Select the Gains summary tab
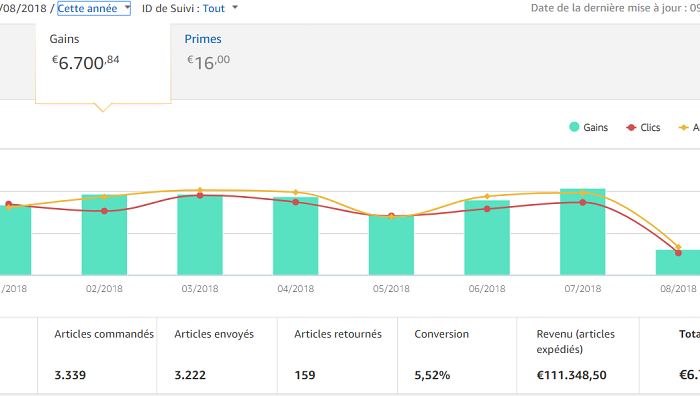This screenshot has width=700, height=396. pyautogui.click(x=103, y=63)
